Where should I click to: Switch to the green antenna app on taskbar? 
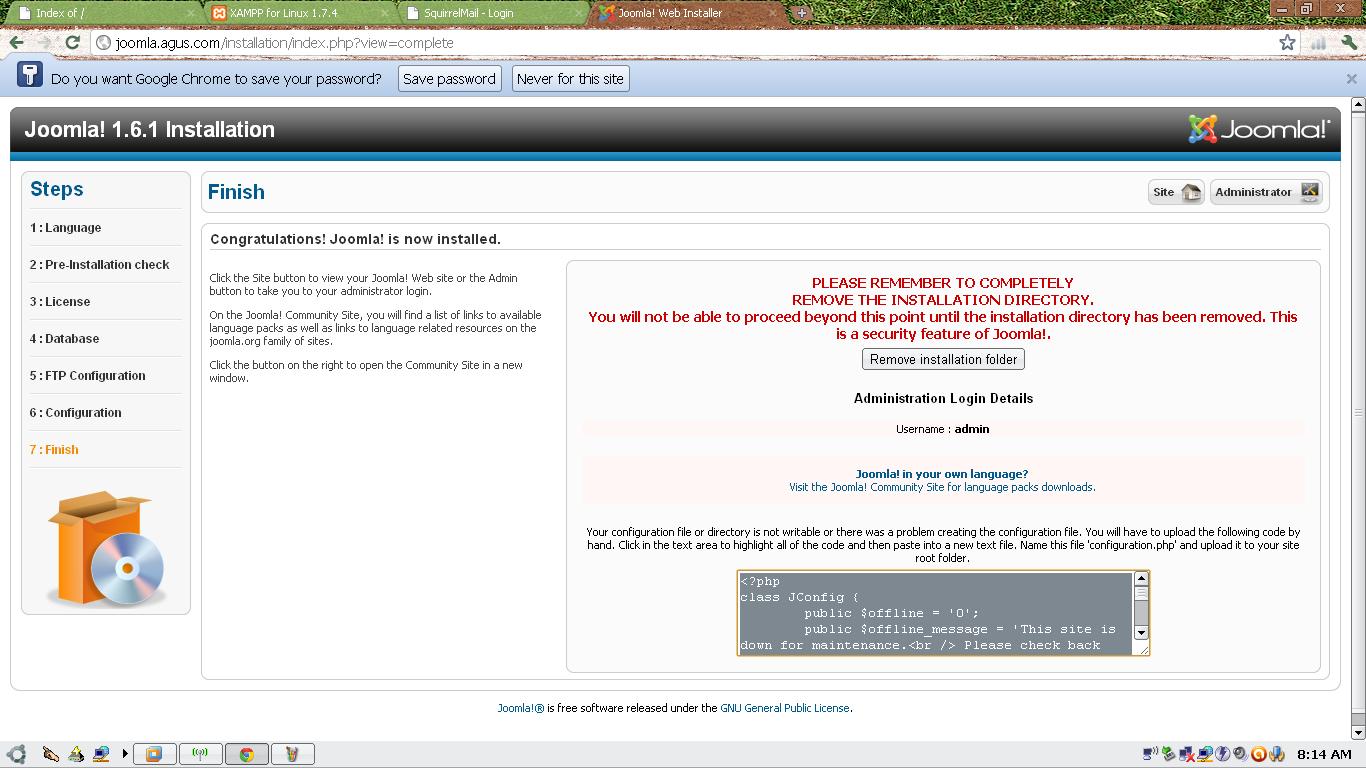pos(200,754)
